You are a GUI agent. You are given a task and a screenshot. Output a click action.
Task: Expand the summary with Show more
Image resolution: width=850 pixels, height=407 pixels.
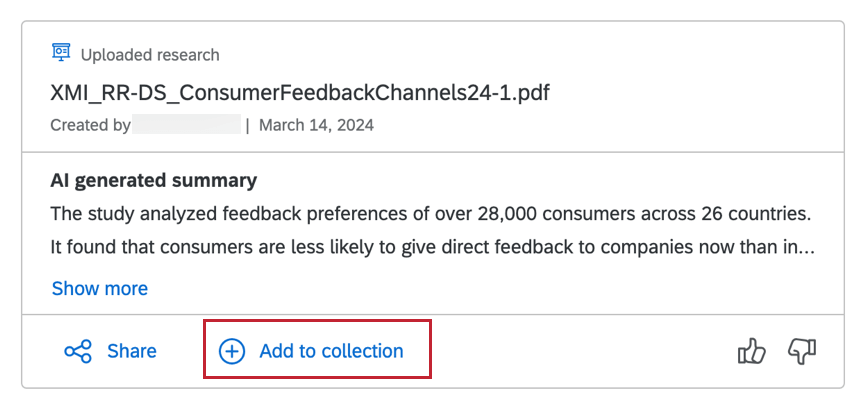(x=99, y=289)
